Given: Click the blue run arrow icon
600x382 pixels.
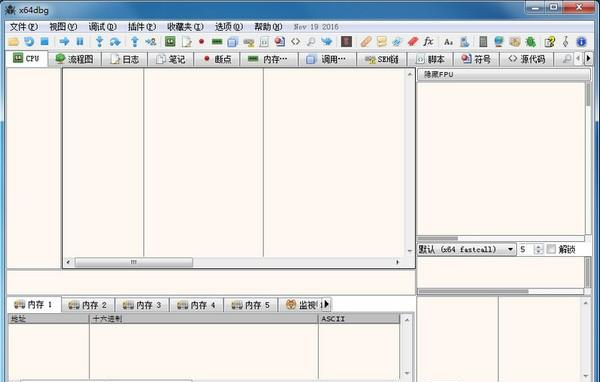Looking at the screenshot, I should [x=64, y=41].
